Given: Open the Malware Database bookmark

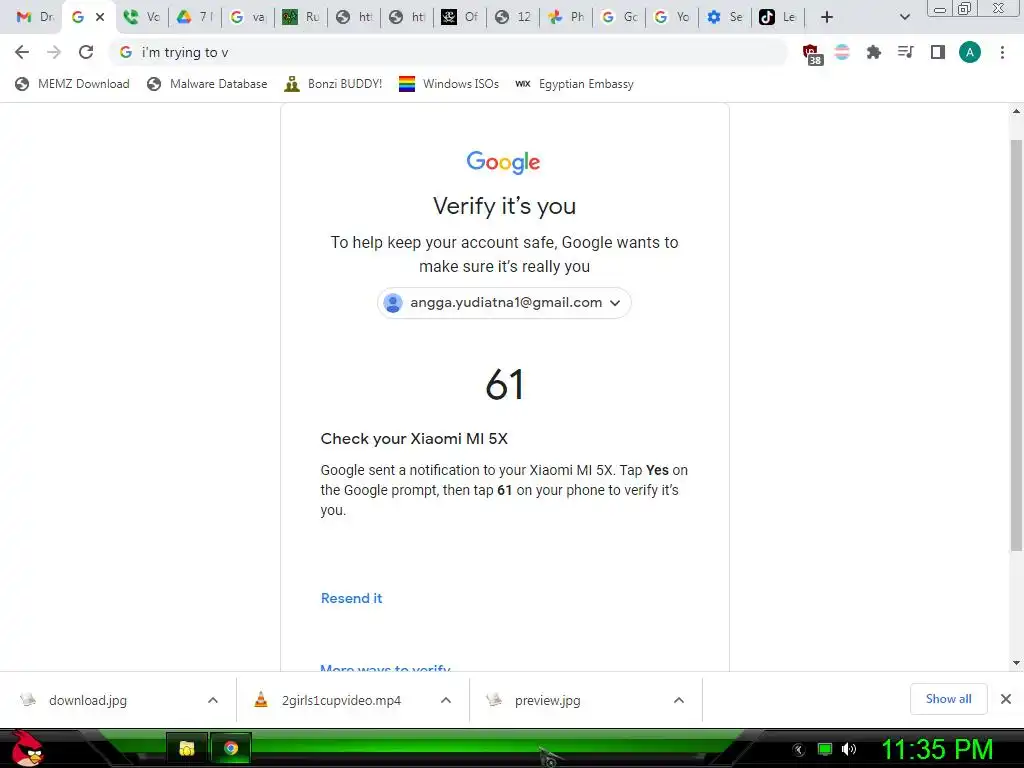Looking at the screenshot, I should [207, 84].
